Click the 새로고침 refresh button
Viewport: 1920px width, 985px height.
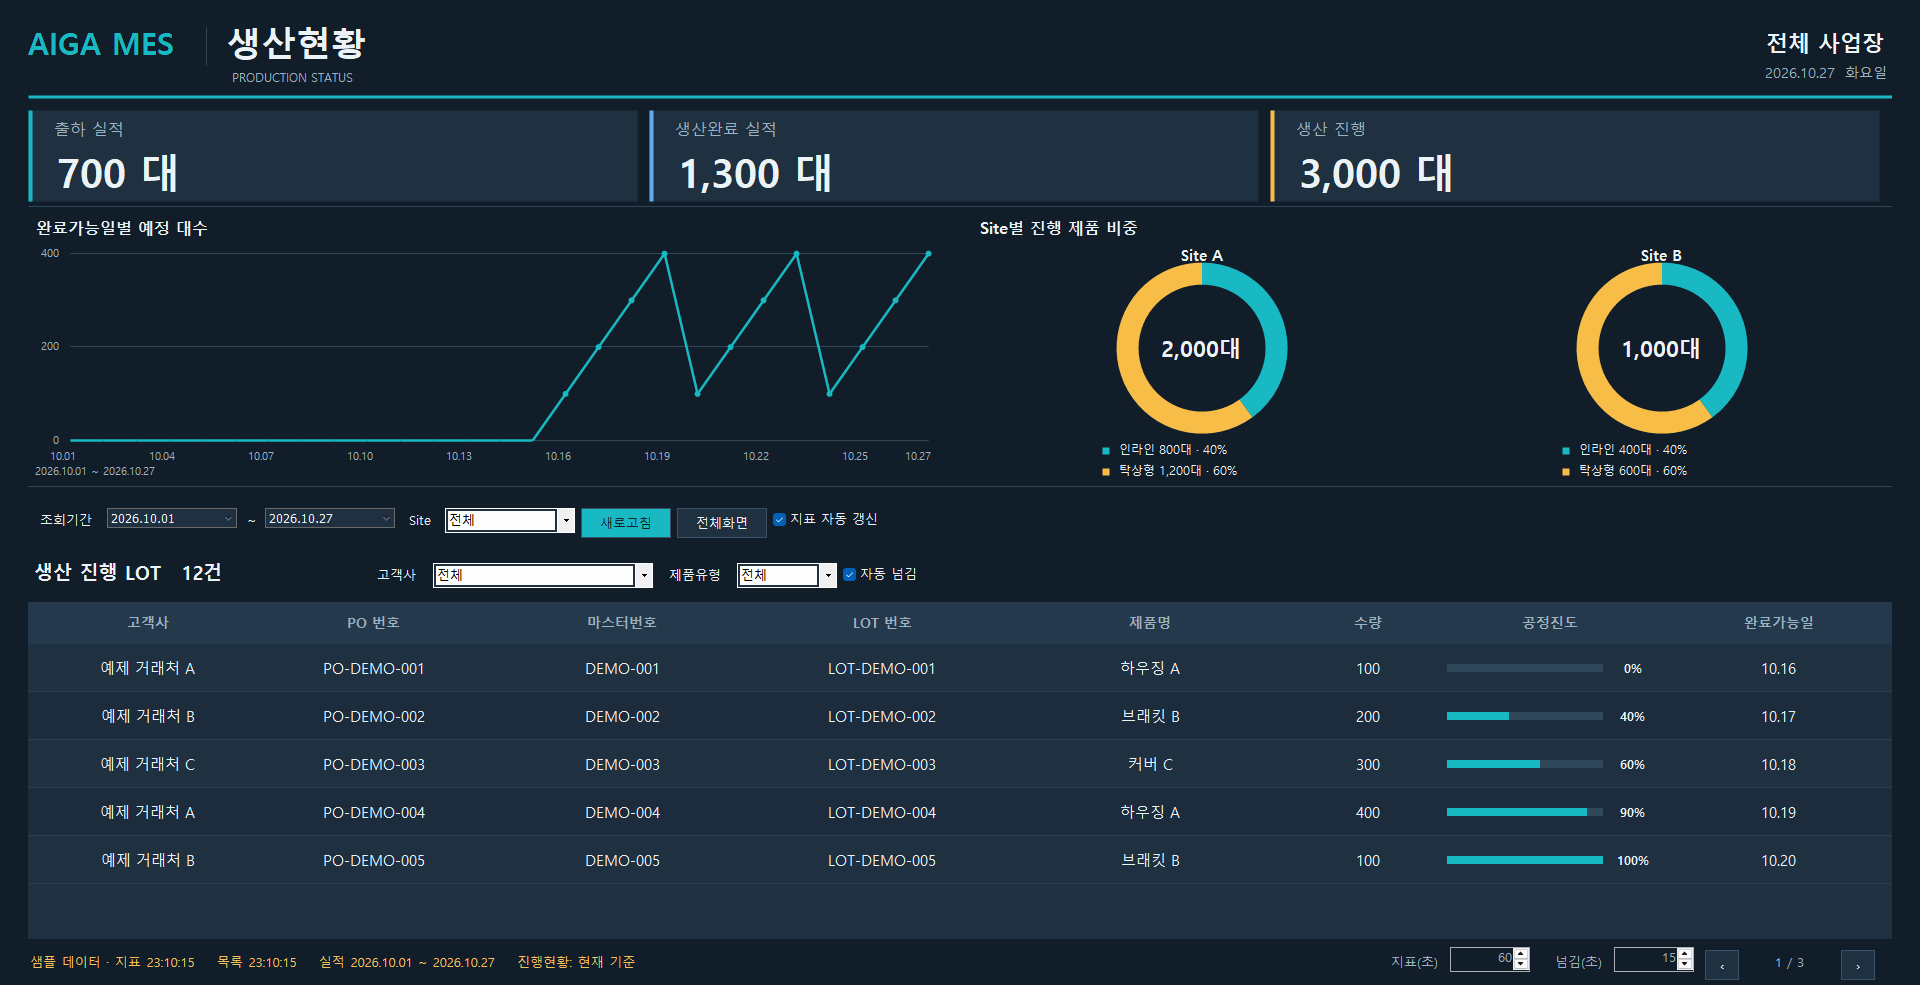point(626,522)
